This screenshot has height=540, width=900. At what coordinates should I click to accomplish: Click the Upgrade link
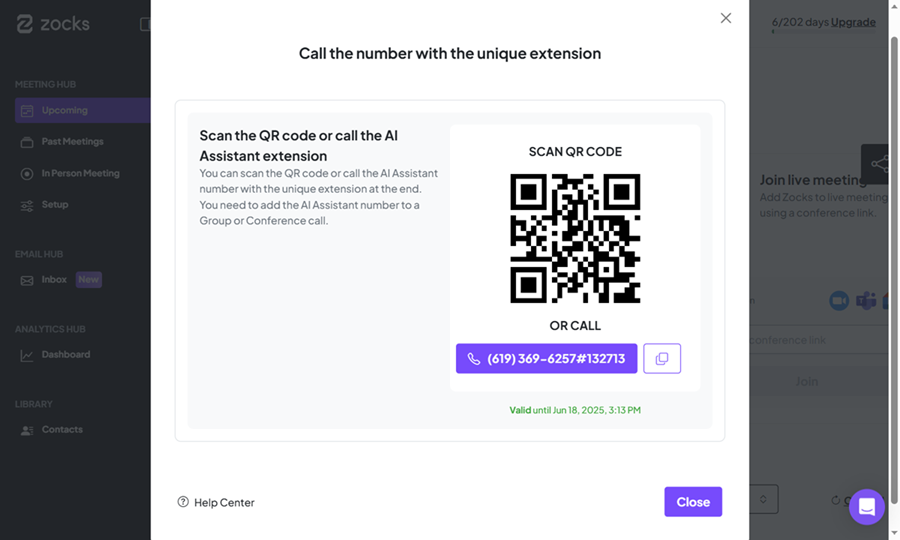coord(853,22)
